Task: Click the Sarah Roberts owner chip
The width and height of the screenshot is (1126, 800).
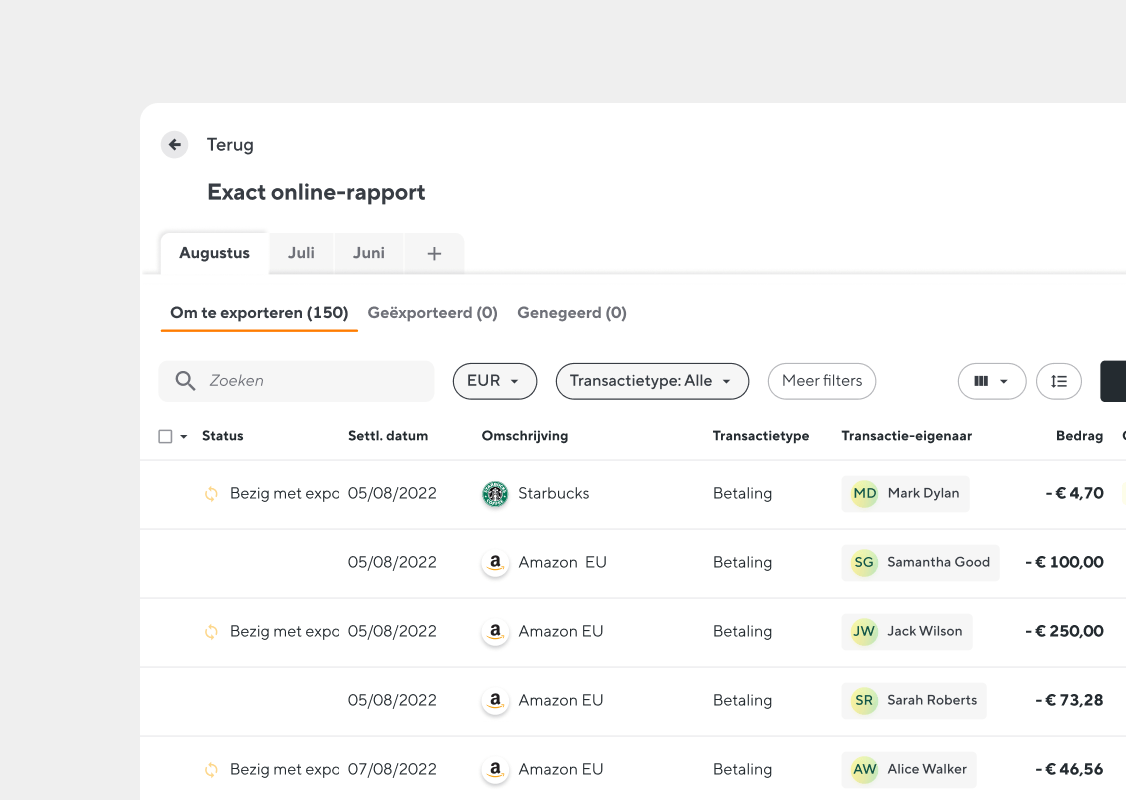Action: click(913, 700)
